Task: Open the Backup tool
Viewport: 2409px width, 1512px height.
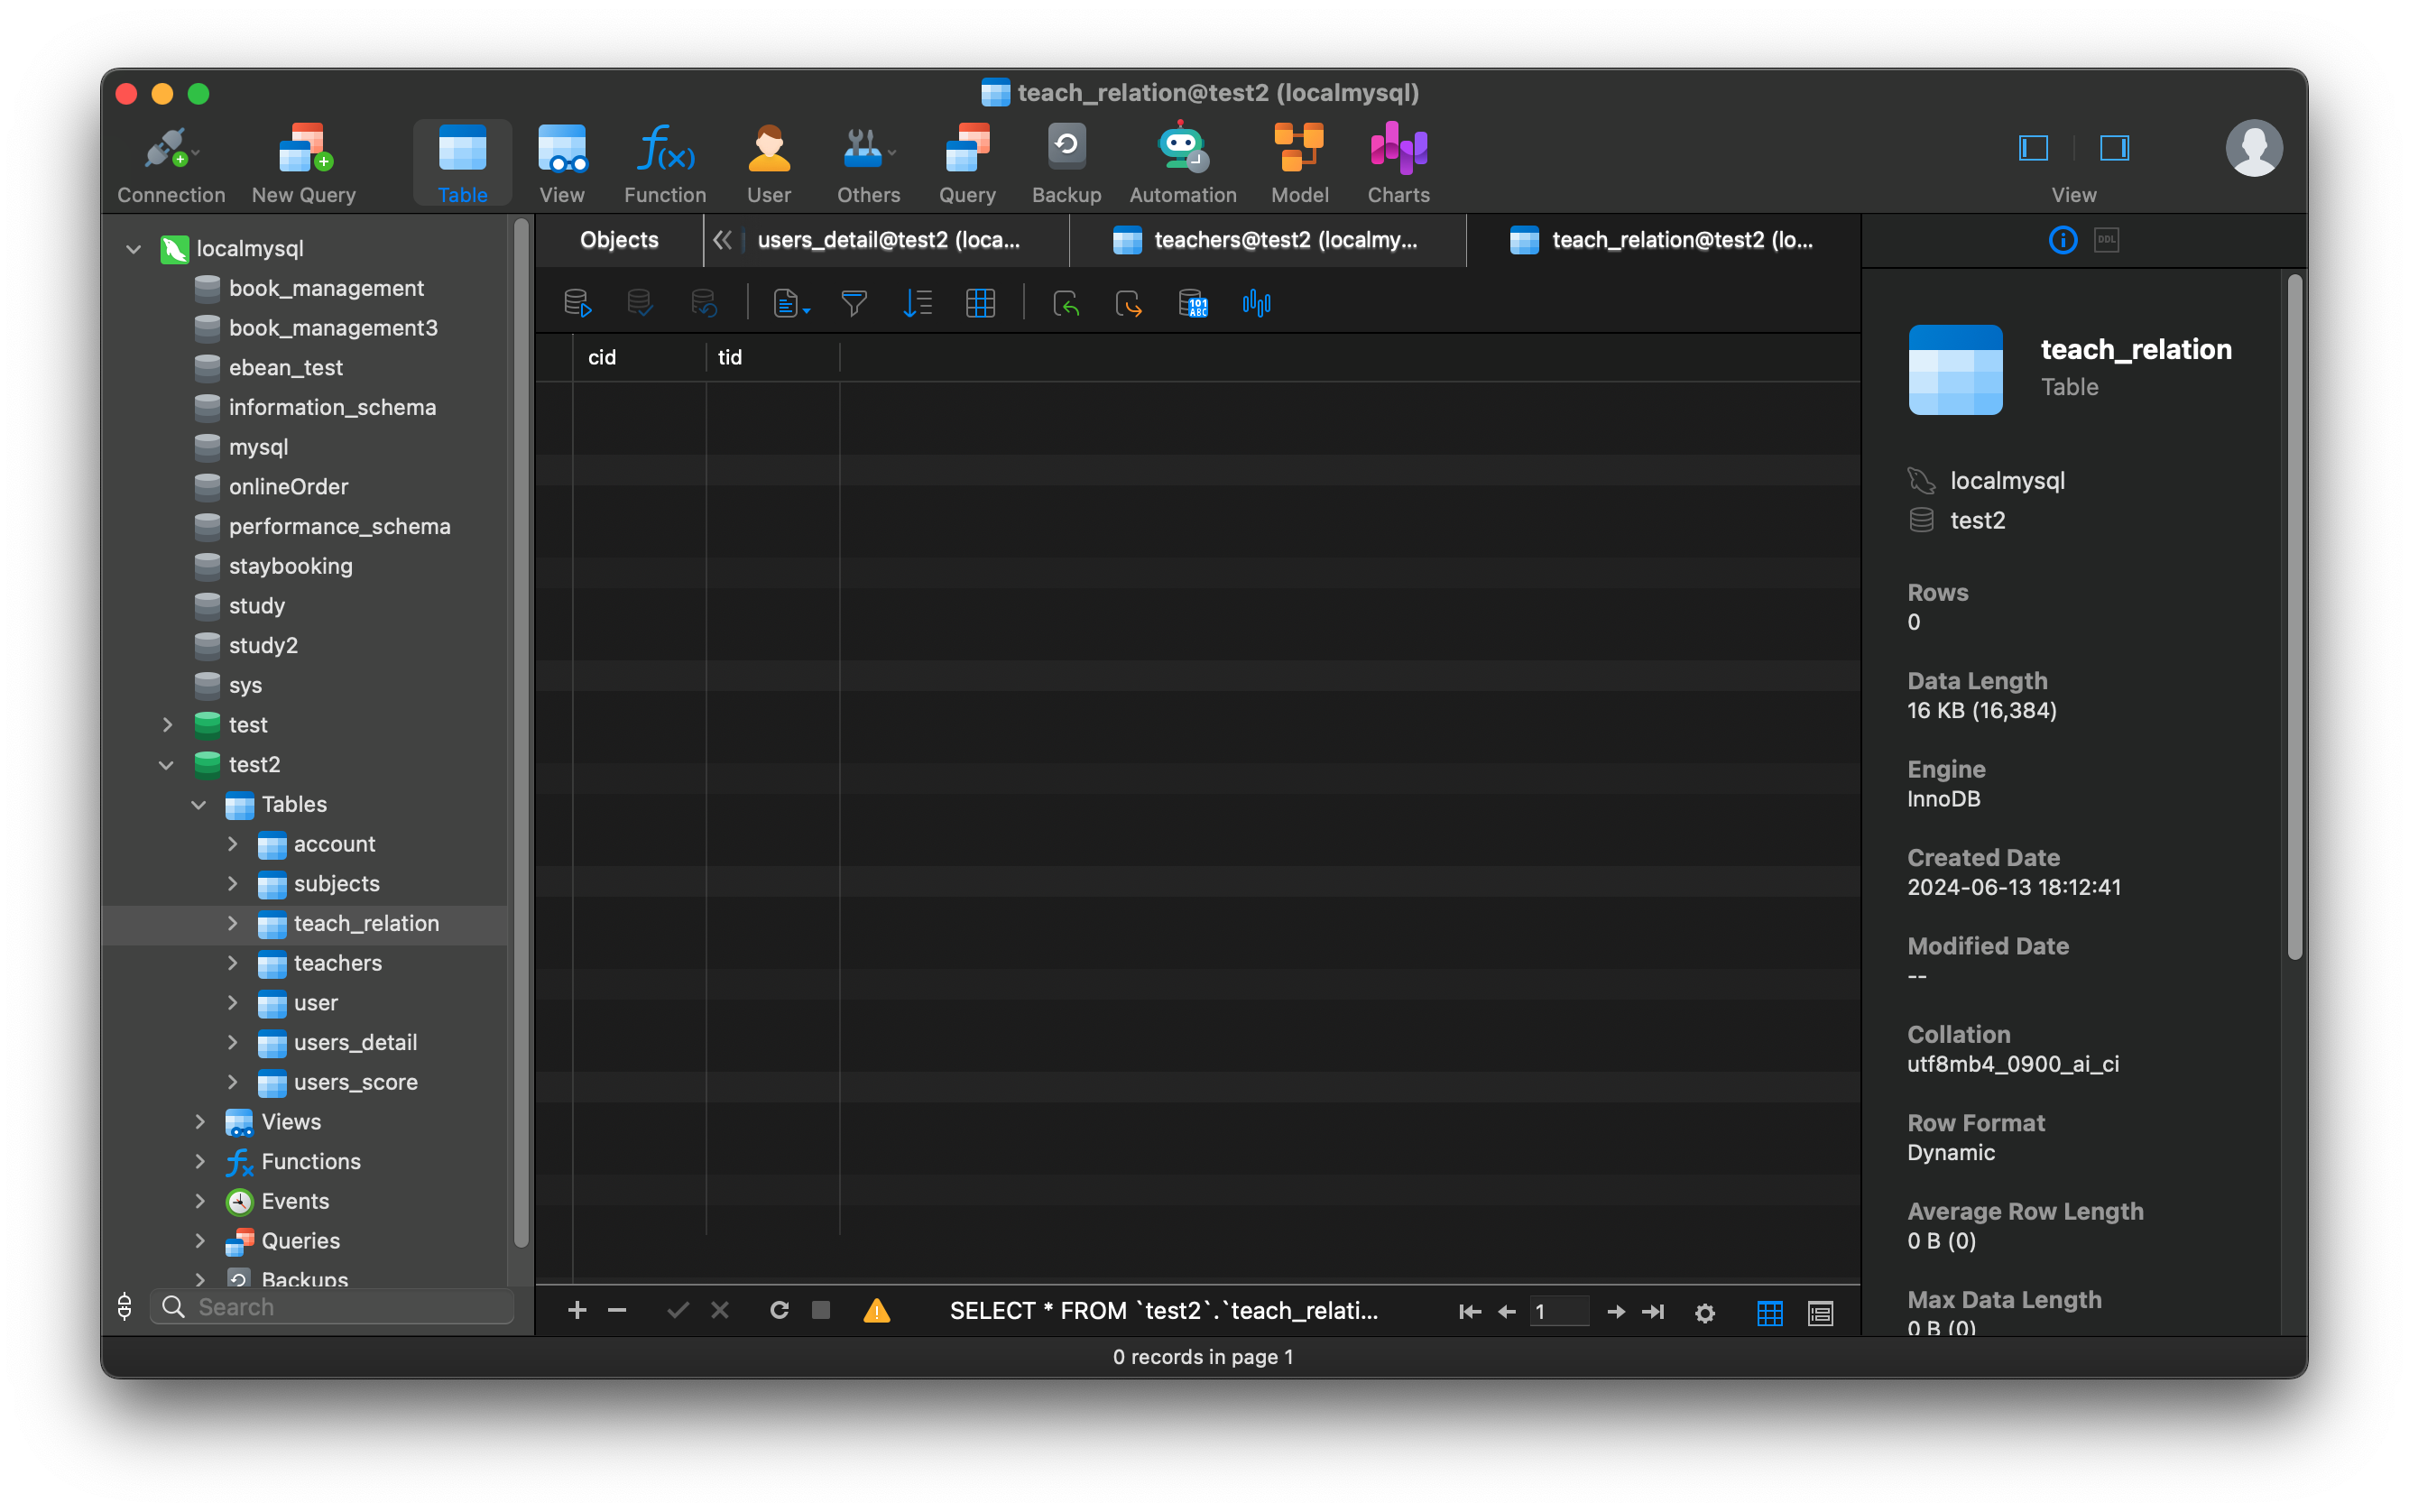Action: [x=1064, y=160]
